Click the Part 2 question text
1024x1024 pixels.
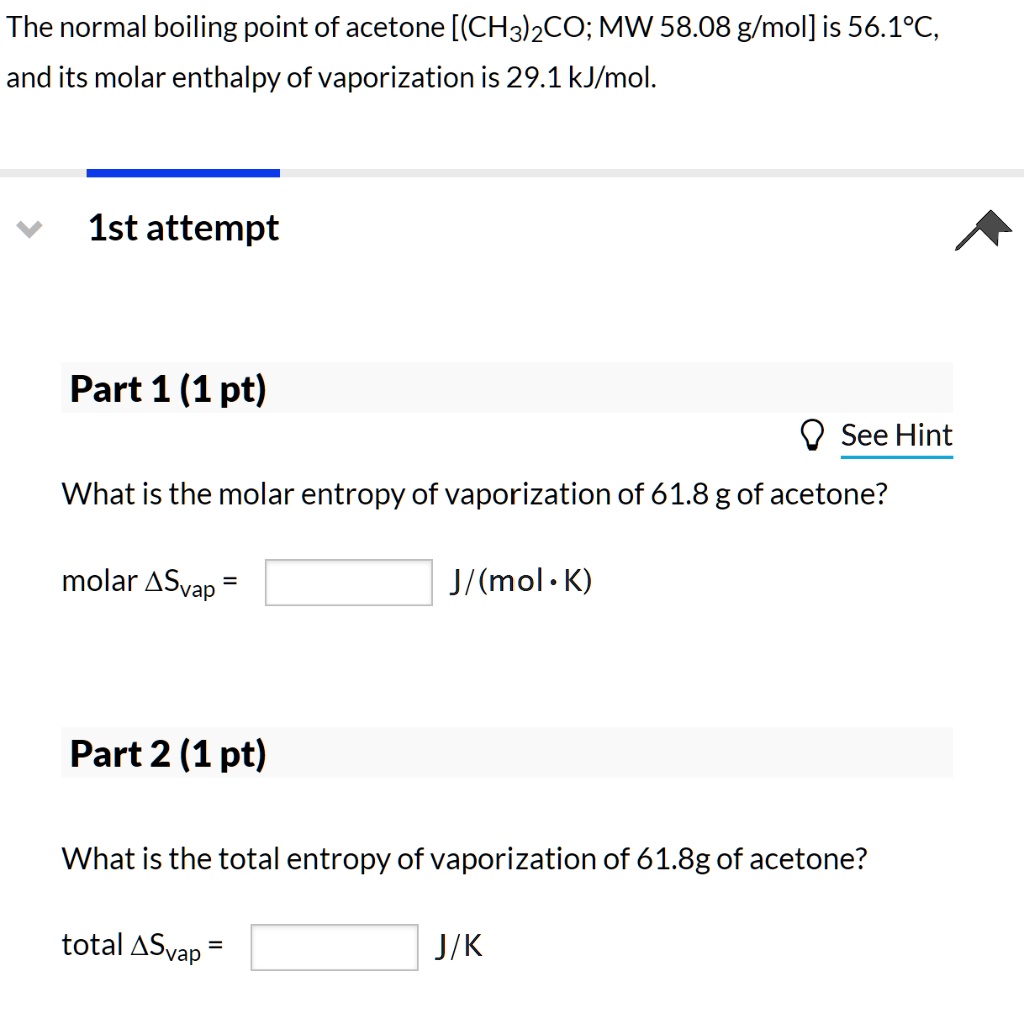tap(464, 858)
